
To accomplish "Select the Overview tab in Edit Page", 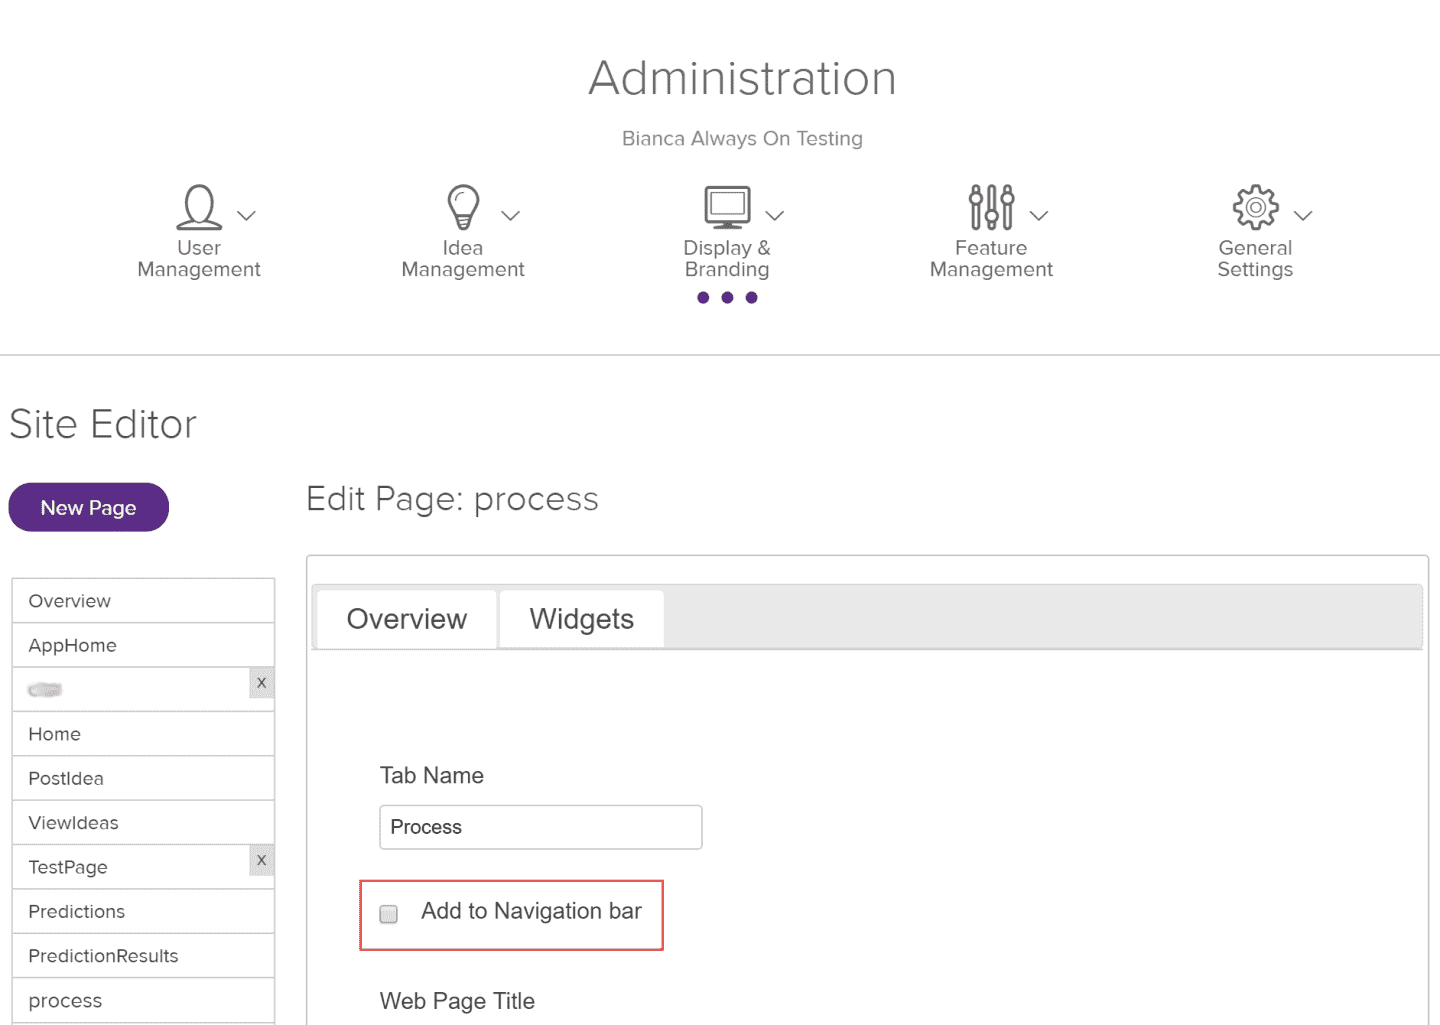I will (407, 619).
